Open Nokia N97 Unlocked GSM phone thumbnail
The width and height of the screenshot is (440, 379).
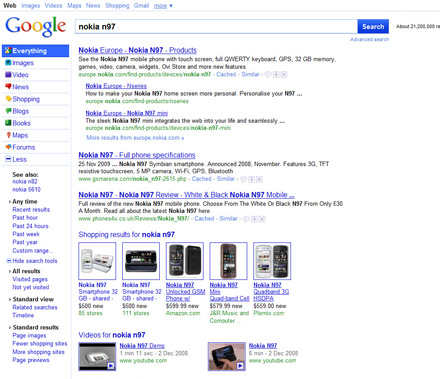[185, 261]
